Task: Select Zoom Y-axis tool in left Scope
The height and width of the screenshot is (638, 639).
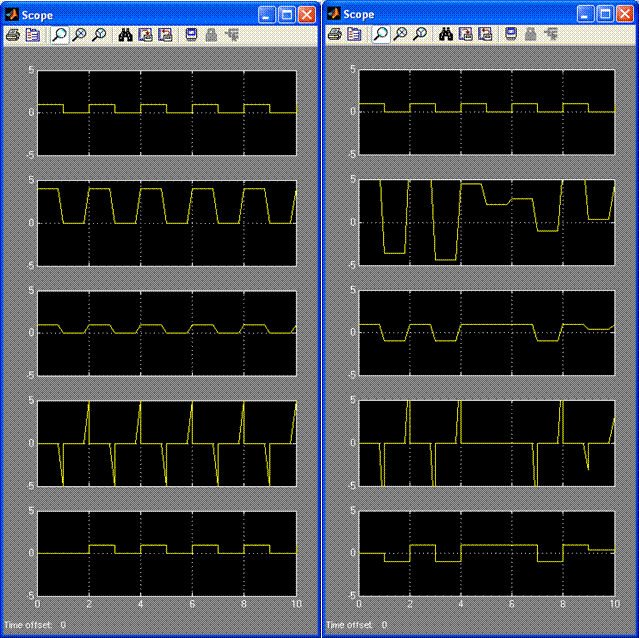Action: tap(99, 35)
